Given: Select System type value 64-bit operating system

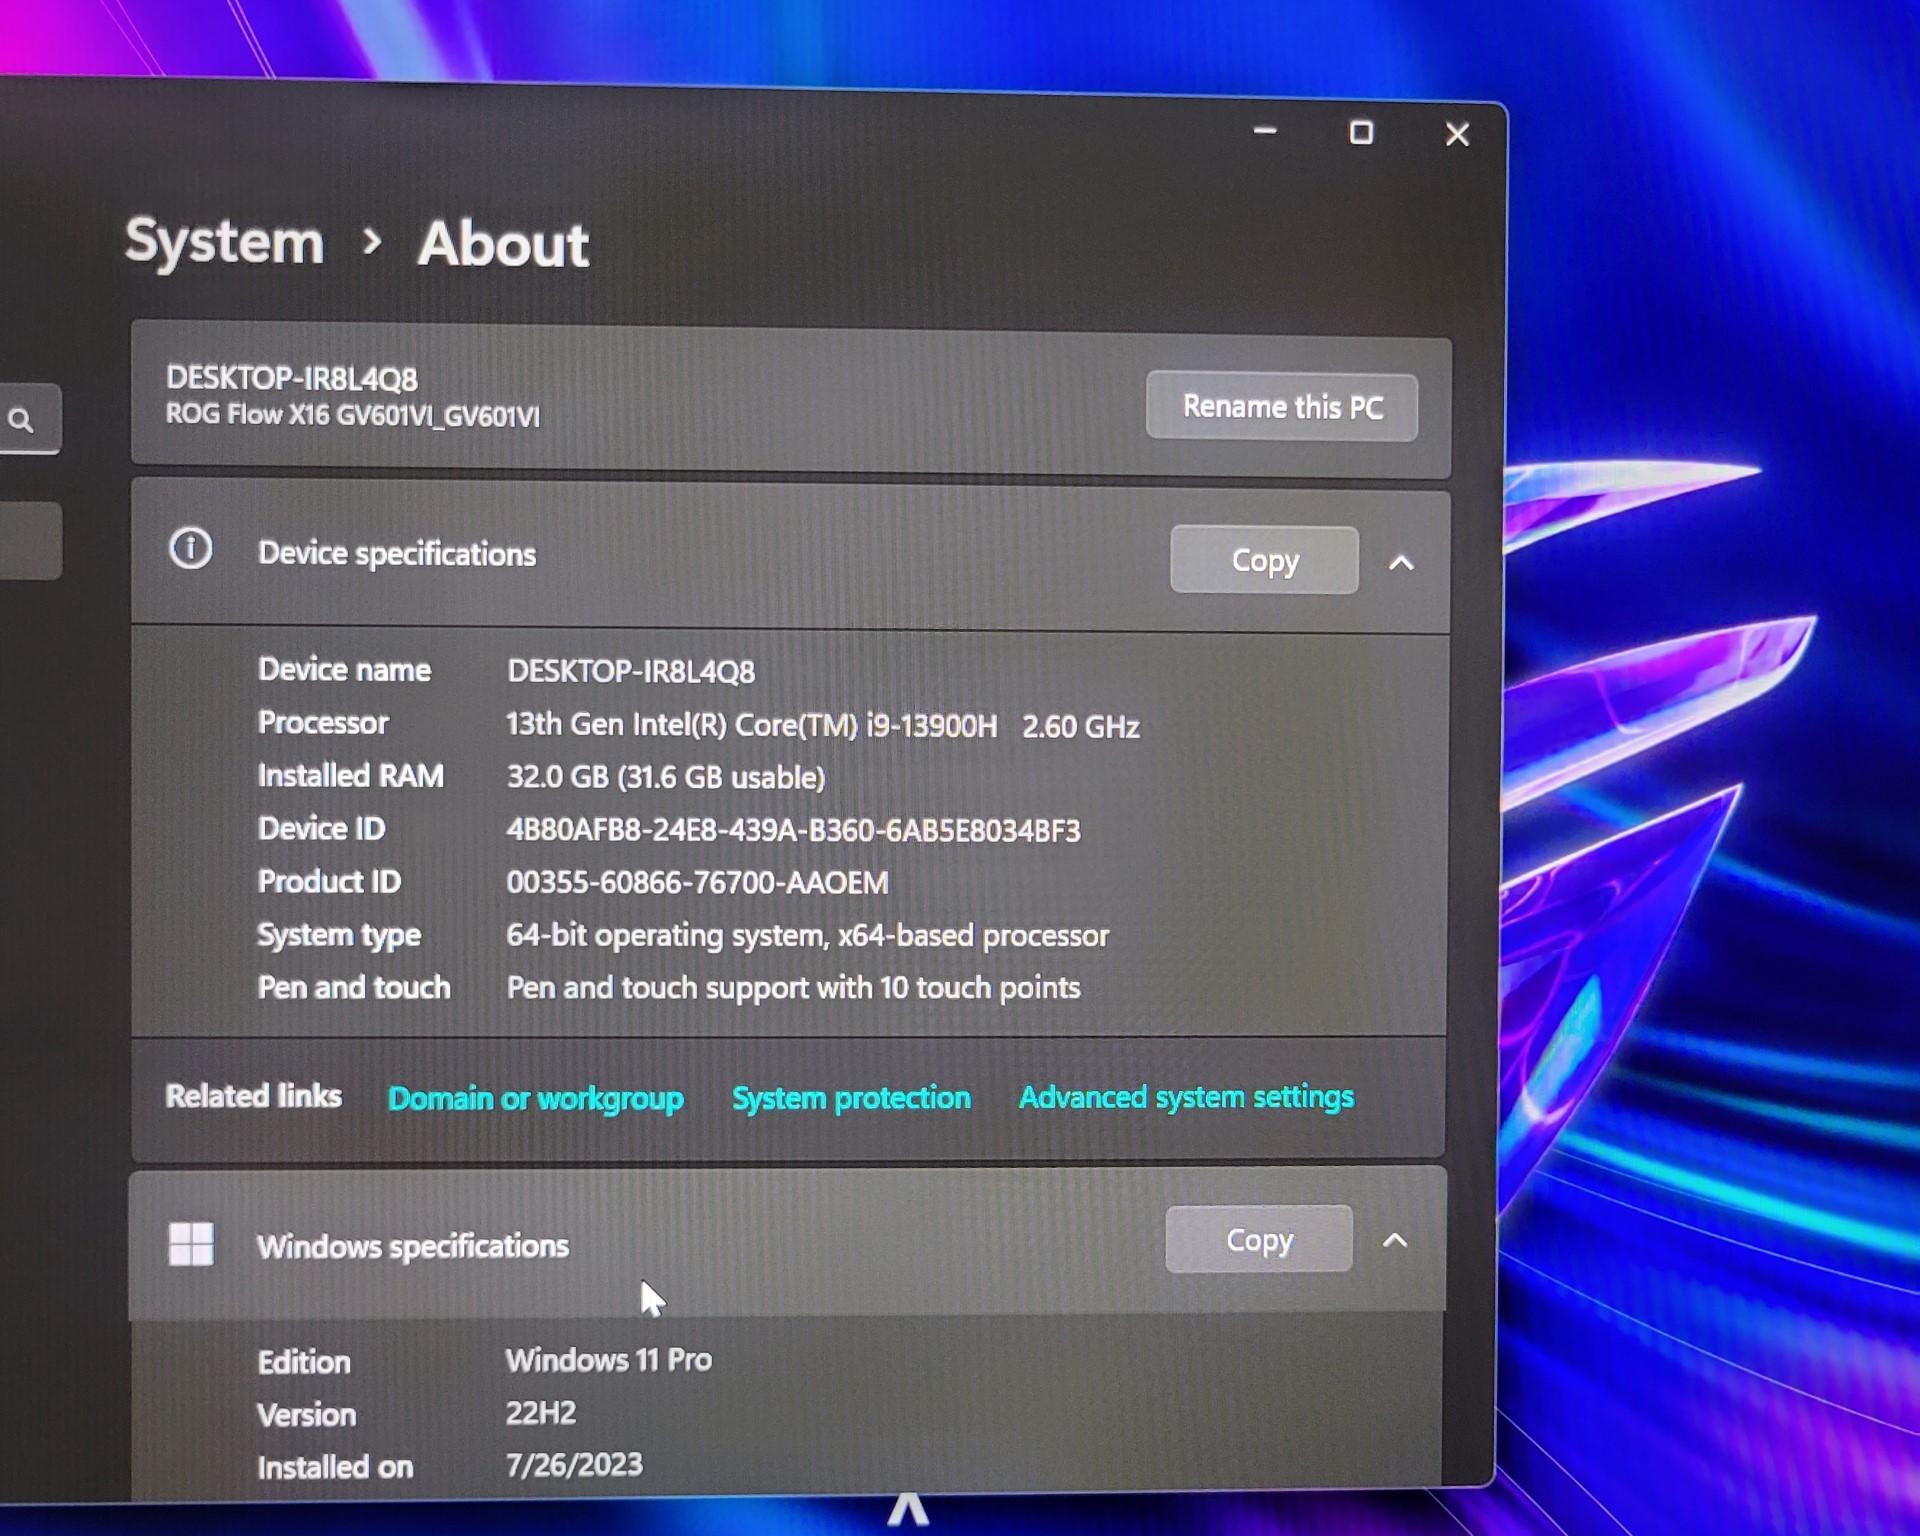Looking at the screenshot, I should (x=807, y=935).
